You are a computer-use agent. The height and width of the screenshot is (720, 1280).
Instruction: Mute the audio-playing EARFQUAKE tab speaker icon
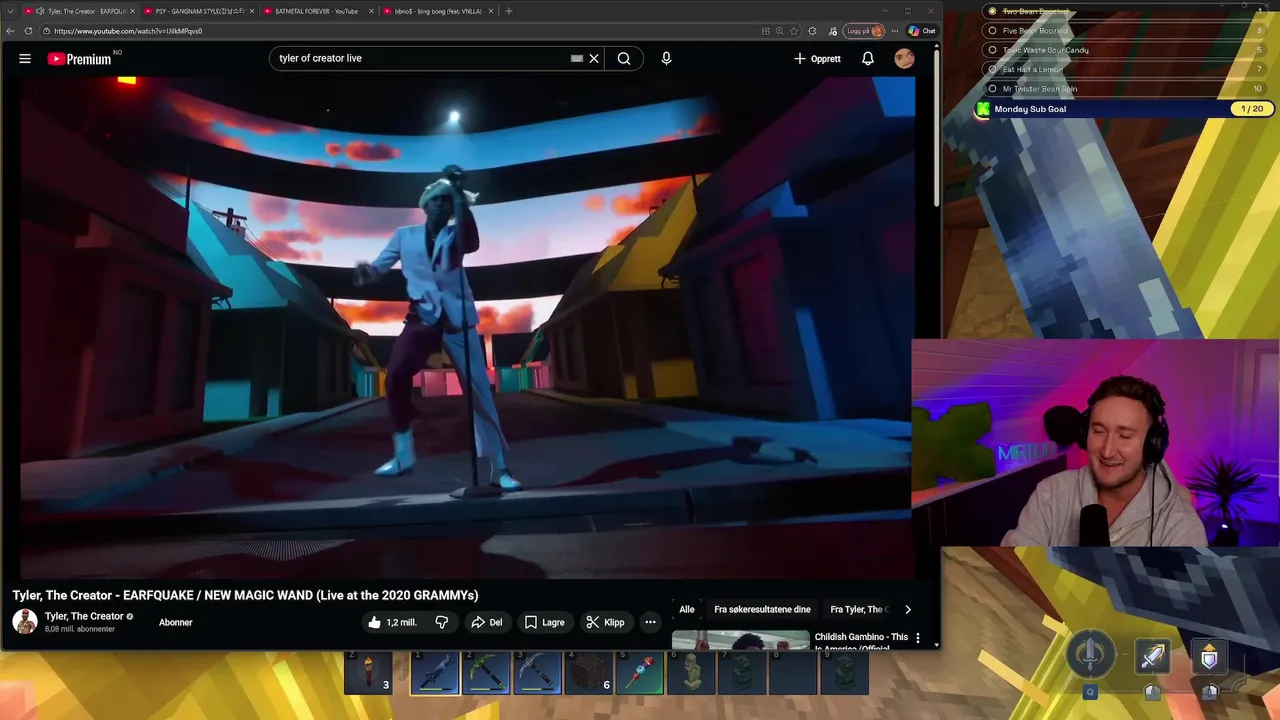(x=40, y=11)
